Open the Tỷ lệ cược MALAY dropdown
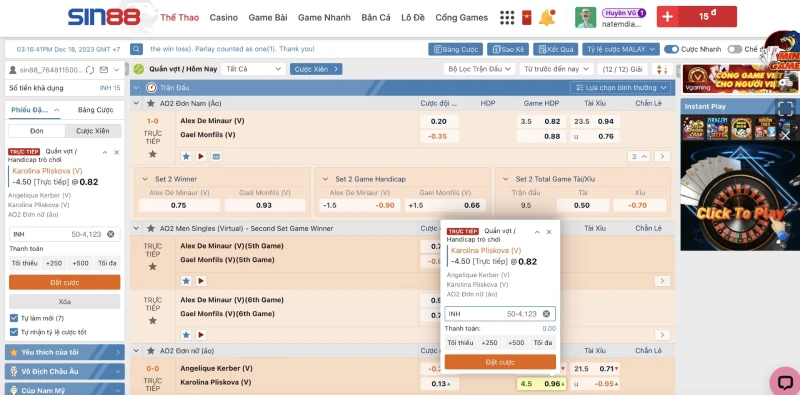Viewport: 800px width, 395px height. point(621,49)
